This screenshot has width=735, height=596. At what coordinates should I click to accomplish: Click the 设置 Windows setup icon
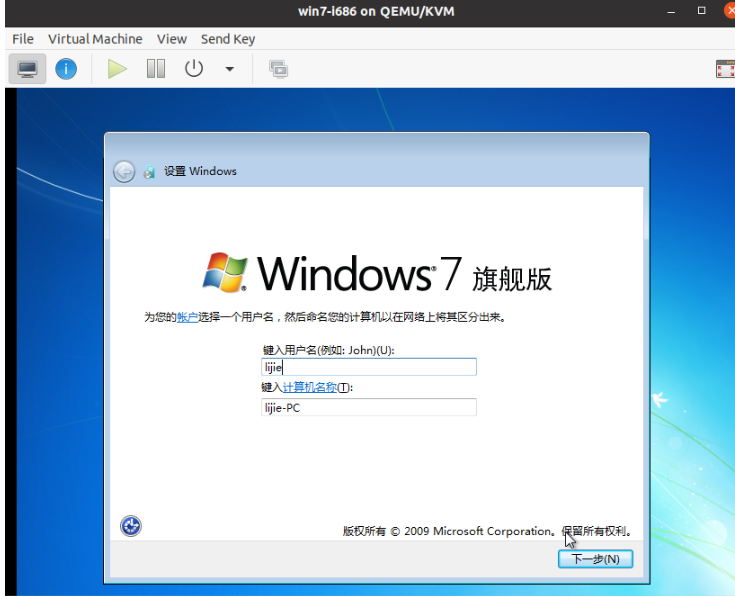point(149,172)
